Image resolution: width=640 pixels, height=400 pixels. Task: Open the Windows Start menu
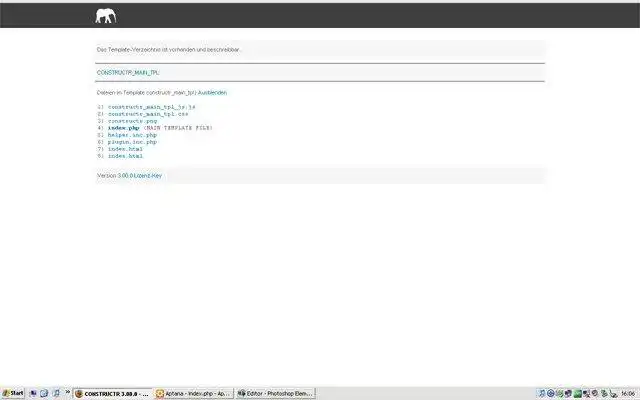click(13, 393)
